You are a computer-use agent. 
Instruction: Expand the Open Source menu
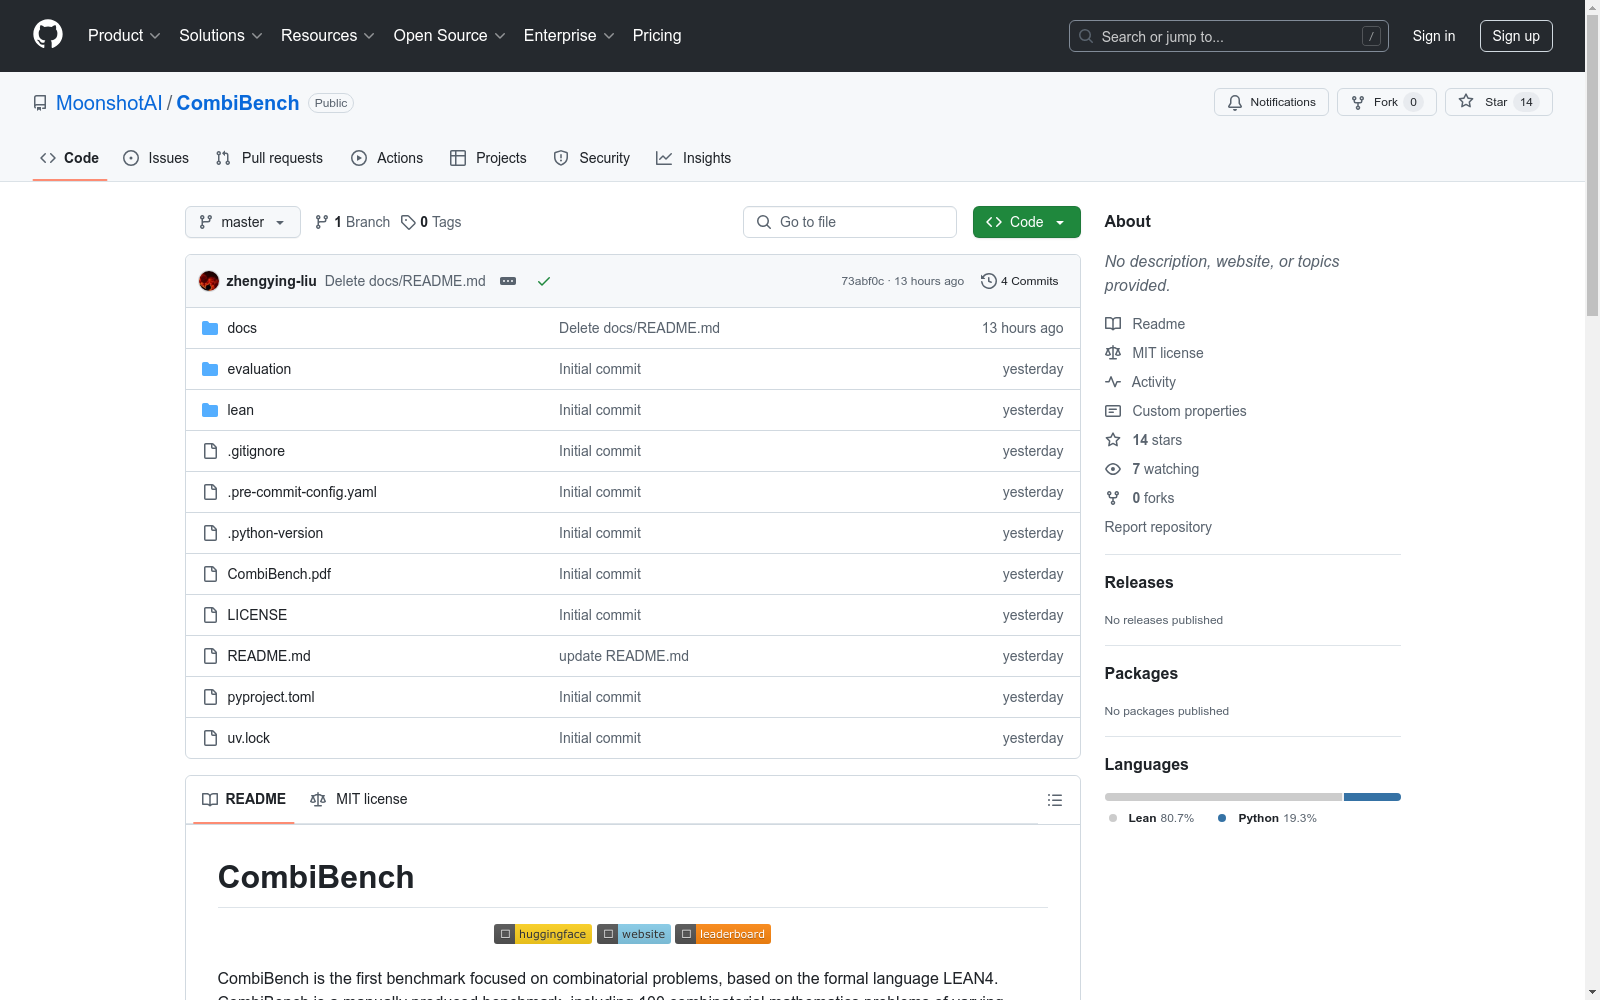[x=450, y=36]
